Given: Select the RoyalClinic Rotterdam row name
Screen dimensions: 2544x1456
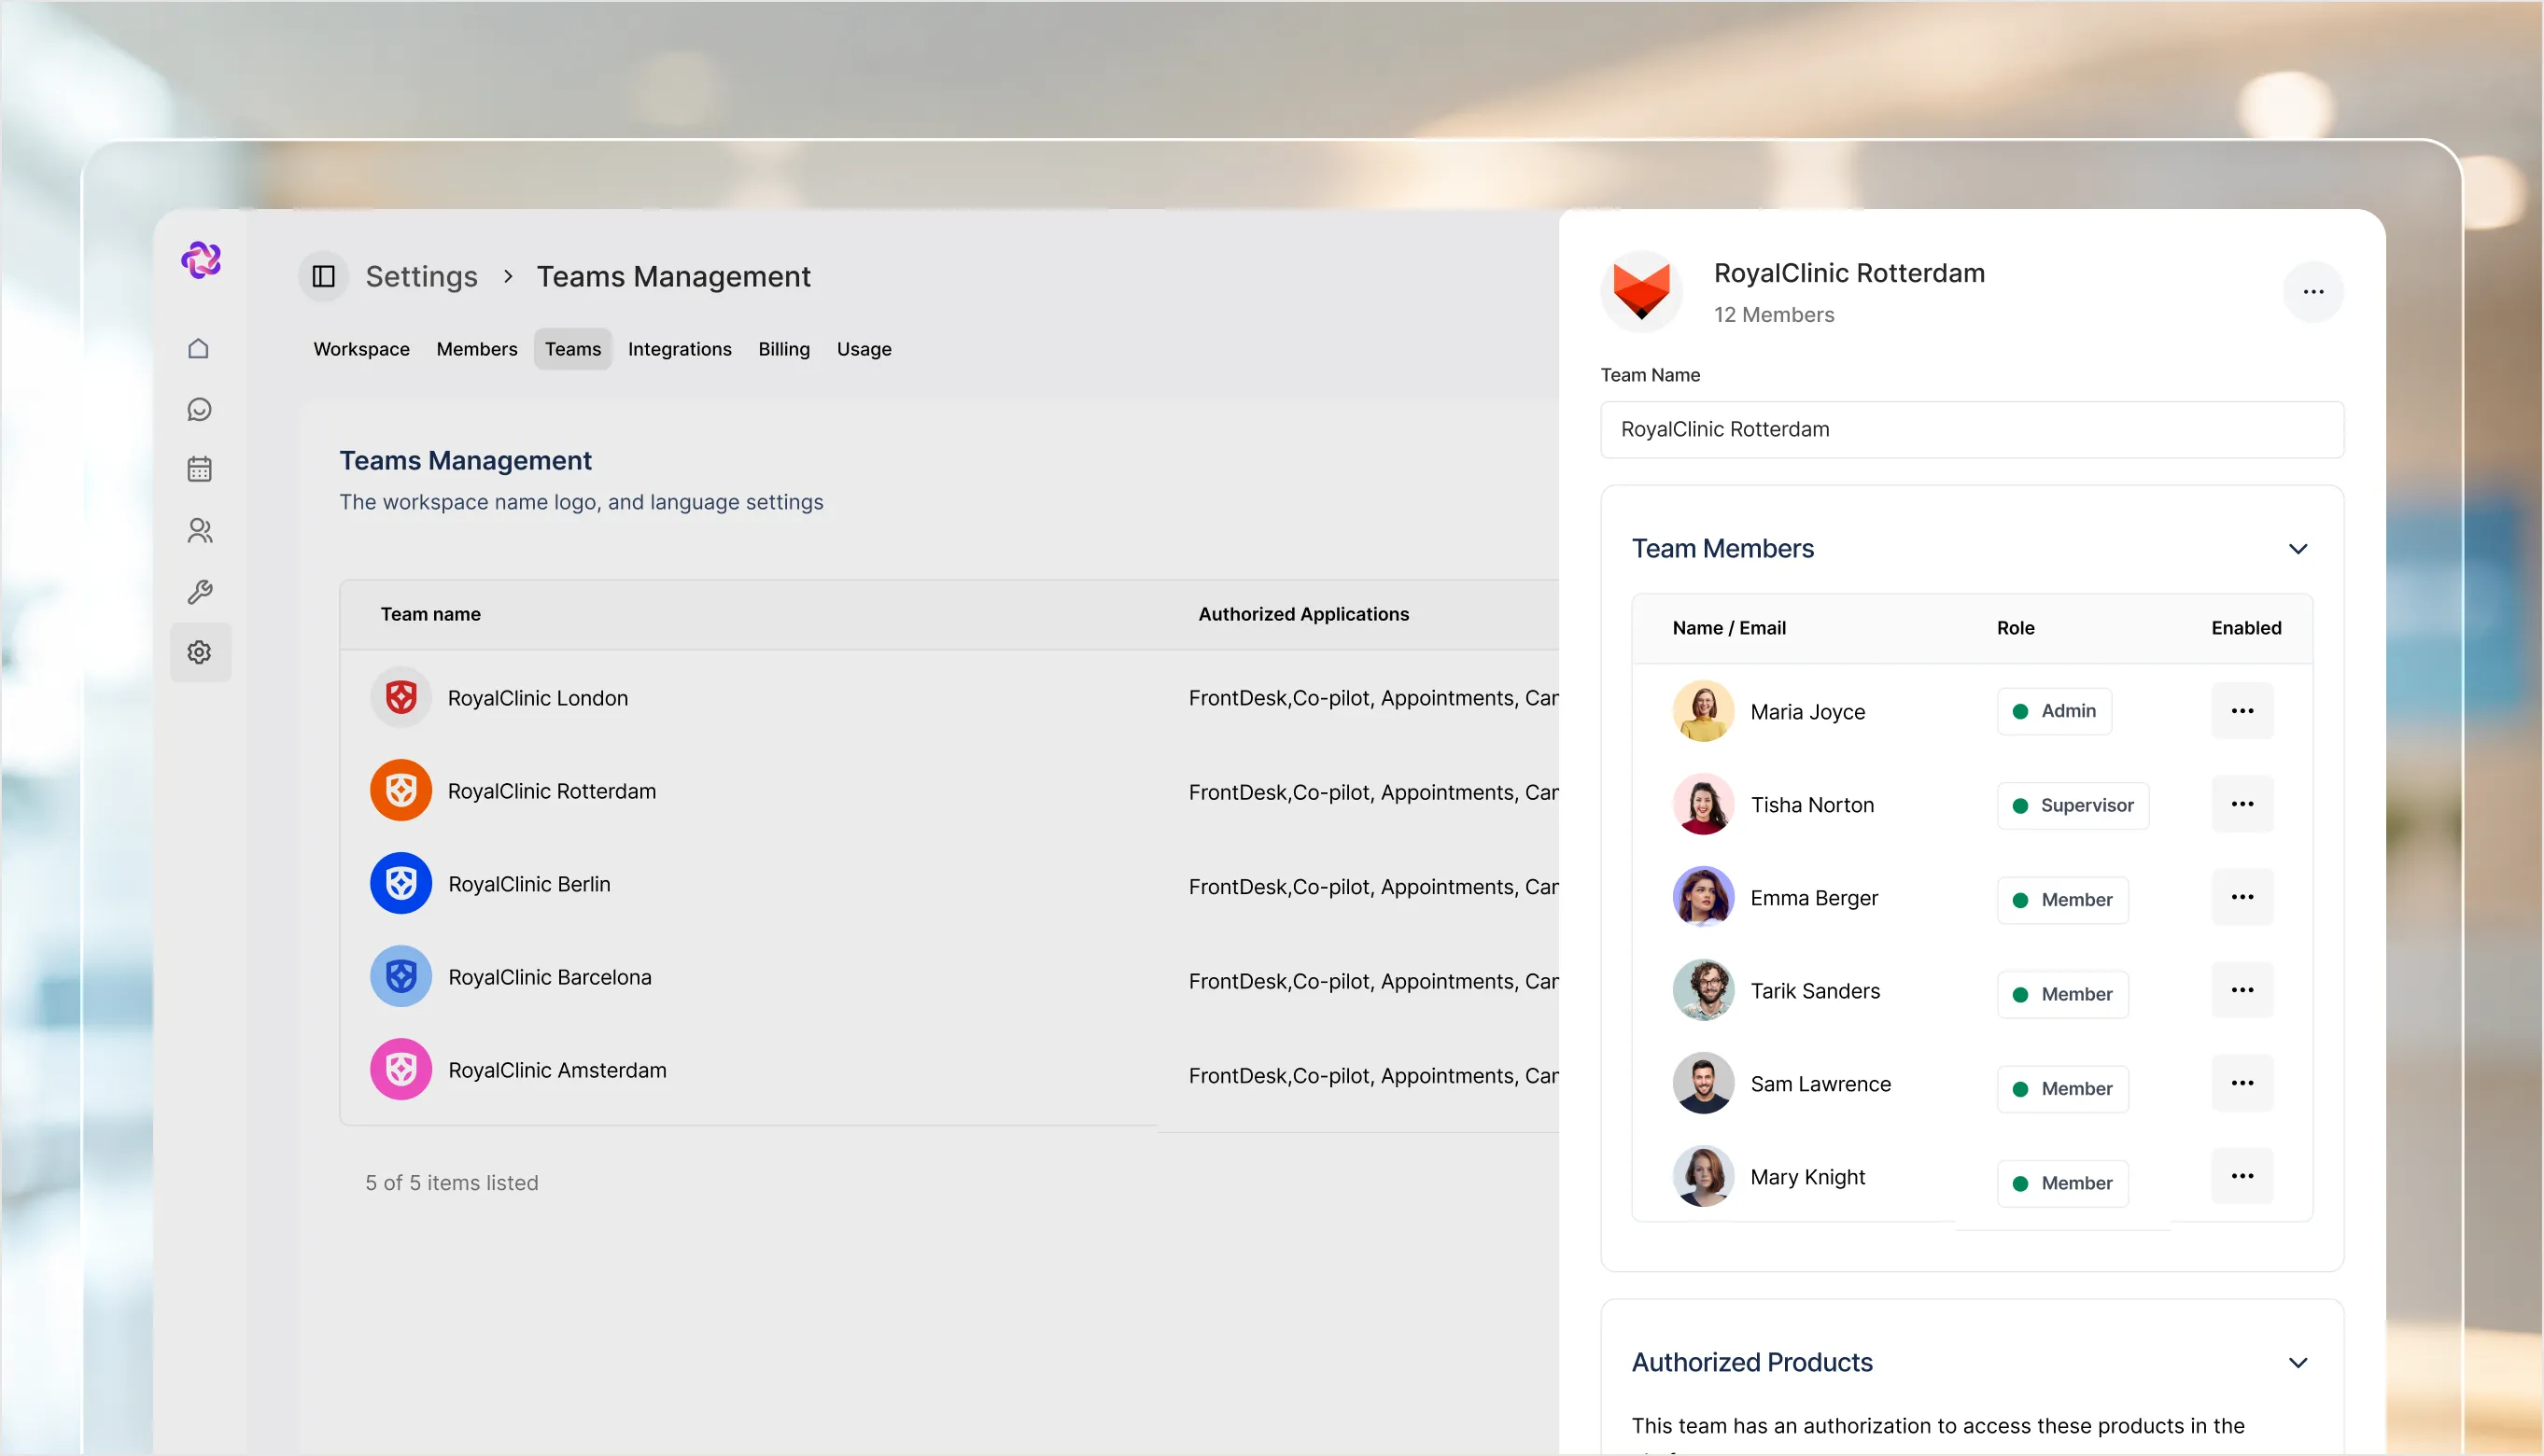Looking at the screenshot, I should pos(552,791).
